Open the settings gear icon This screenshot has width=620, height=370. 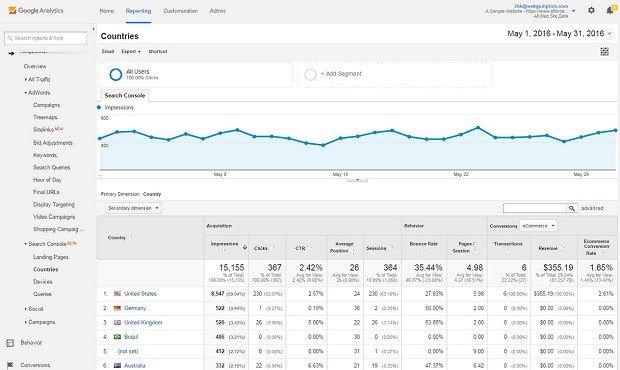591,10
